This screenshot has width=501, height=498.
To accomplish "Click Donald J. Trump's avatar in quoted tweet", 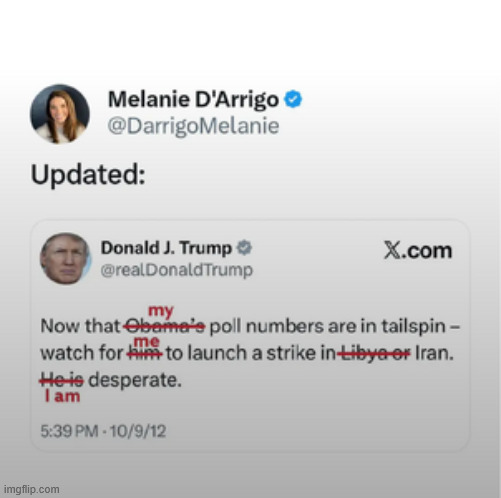I will 65,259.
